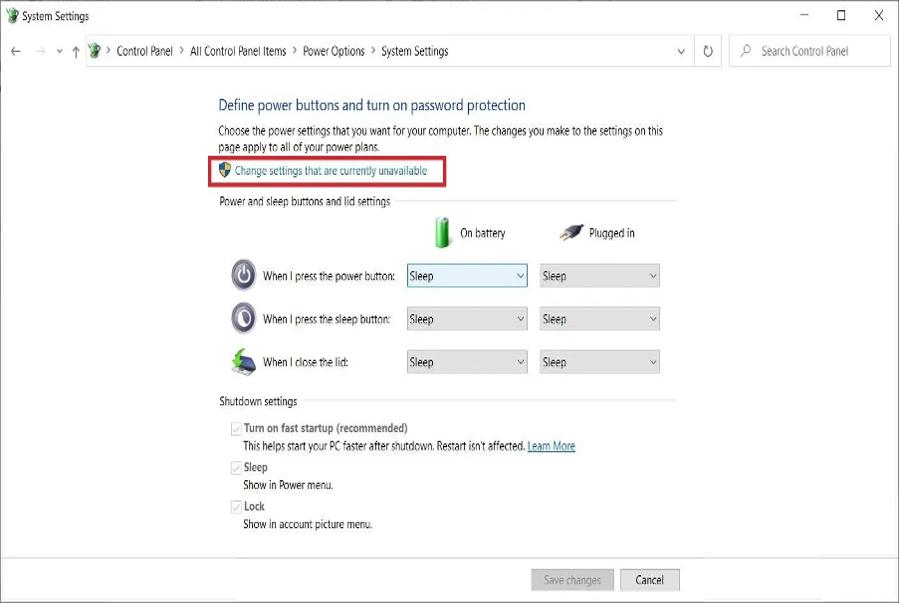Image resolution: width=900 pixels, height=603 pixels.
Task: Click the sleep button moon icon
Action: (x=243, y=318)
